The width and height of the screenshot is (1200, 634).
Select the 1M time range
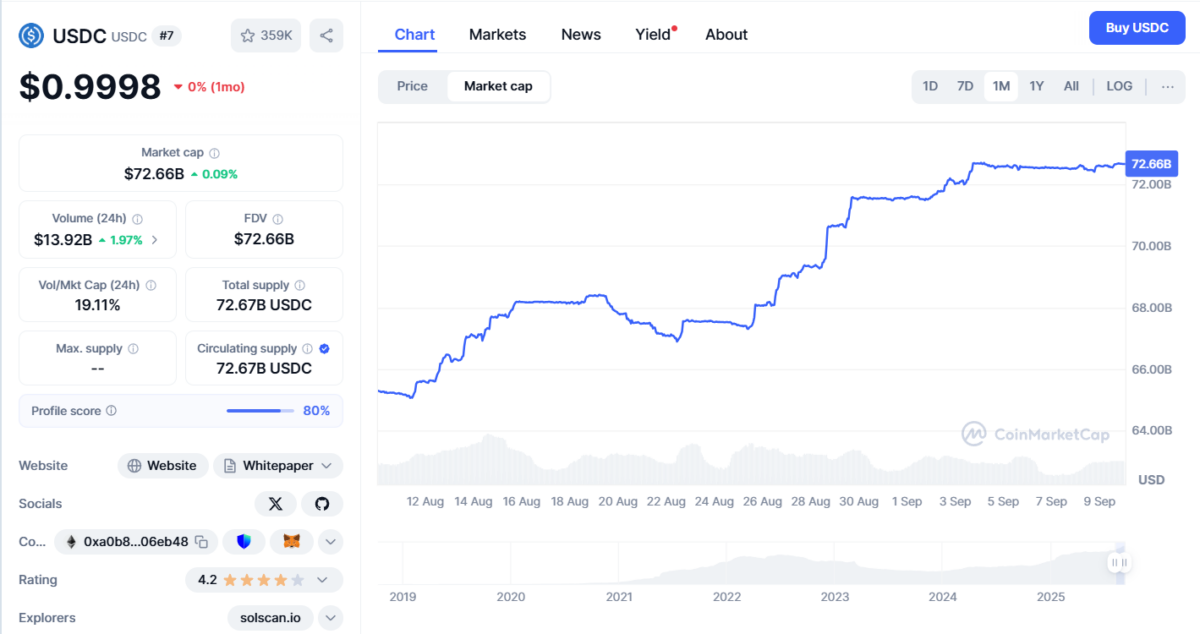(x=1001, y=86)
